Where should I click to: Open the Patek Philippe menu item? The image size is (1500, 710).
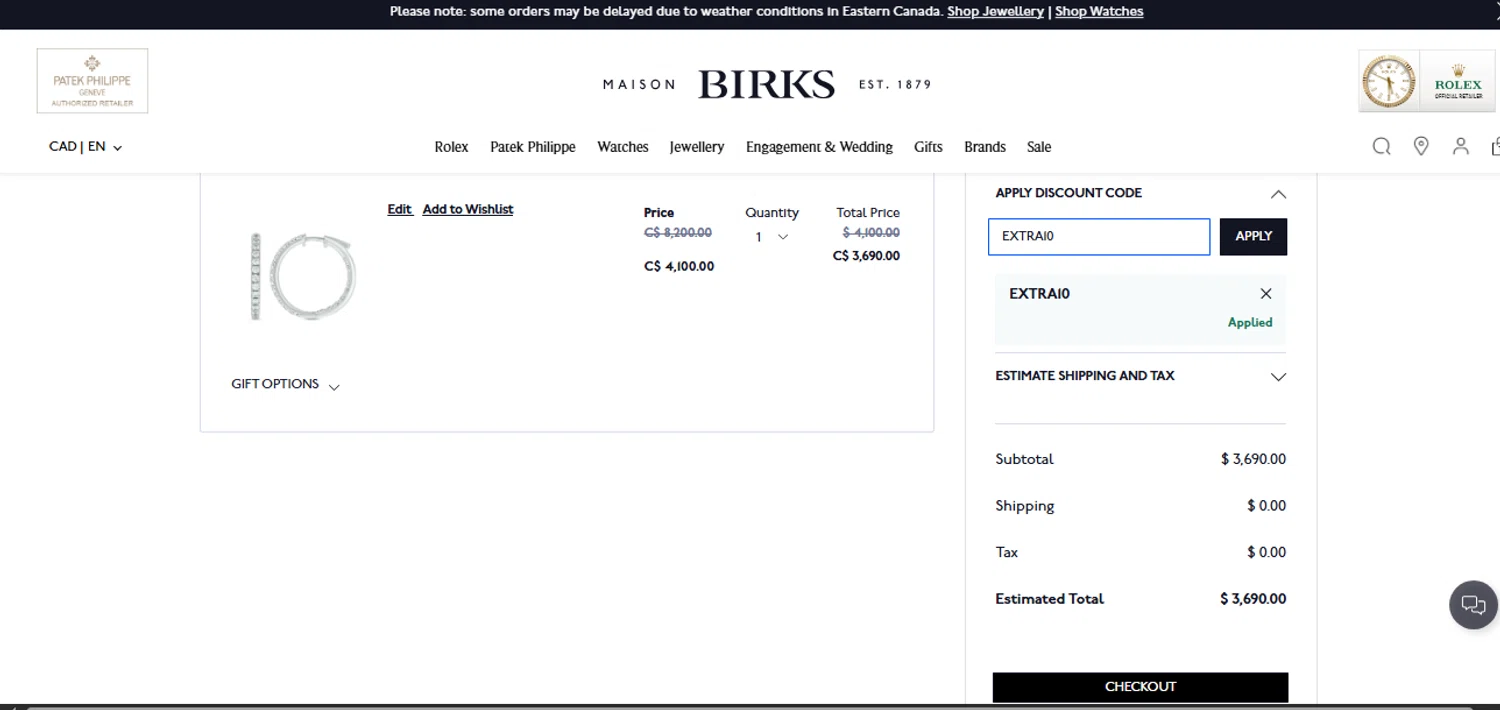[x=533, y=147]
